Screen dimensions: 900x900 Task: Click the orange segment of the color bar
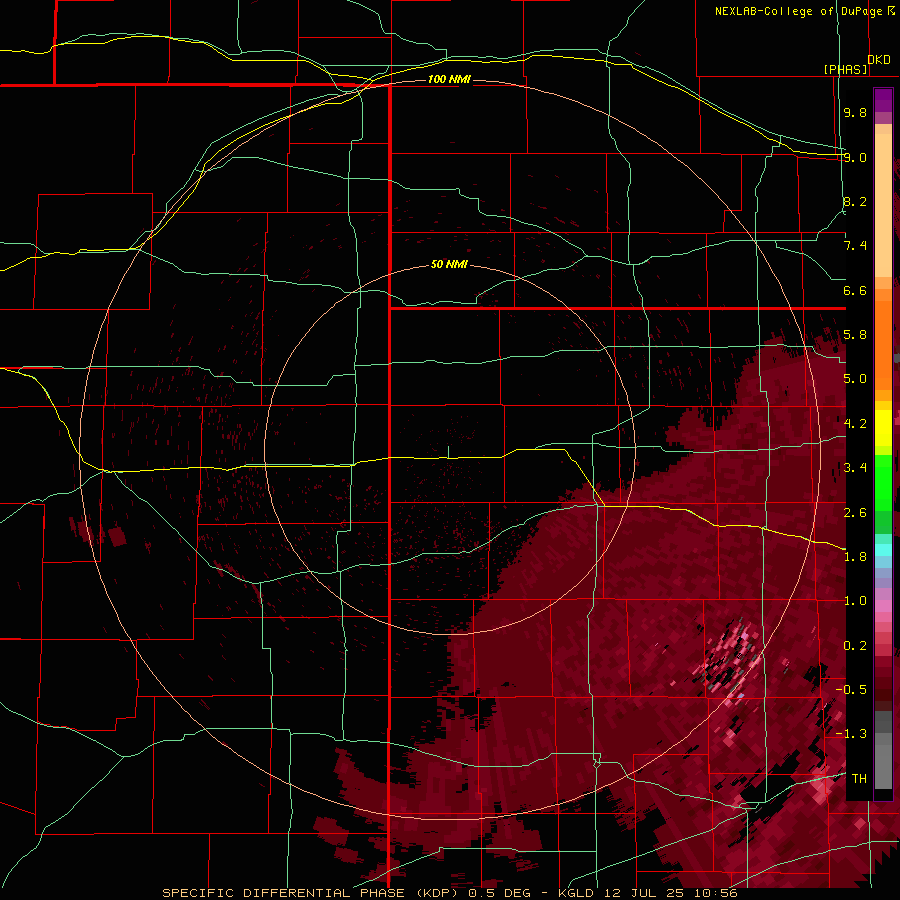click(883, 344)
